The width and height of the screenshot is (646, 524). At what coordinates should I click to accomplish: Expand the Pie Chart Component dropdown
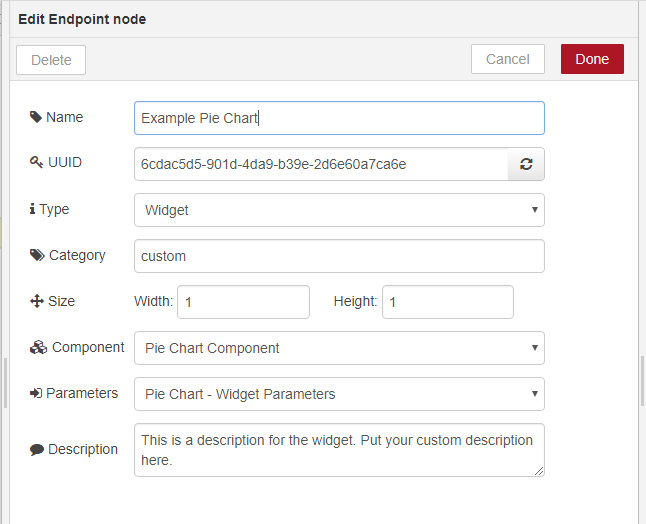(x=339, y=348)
